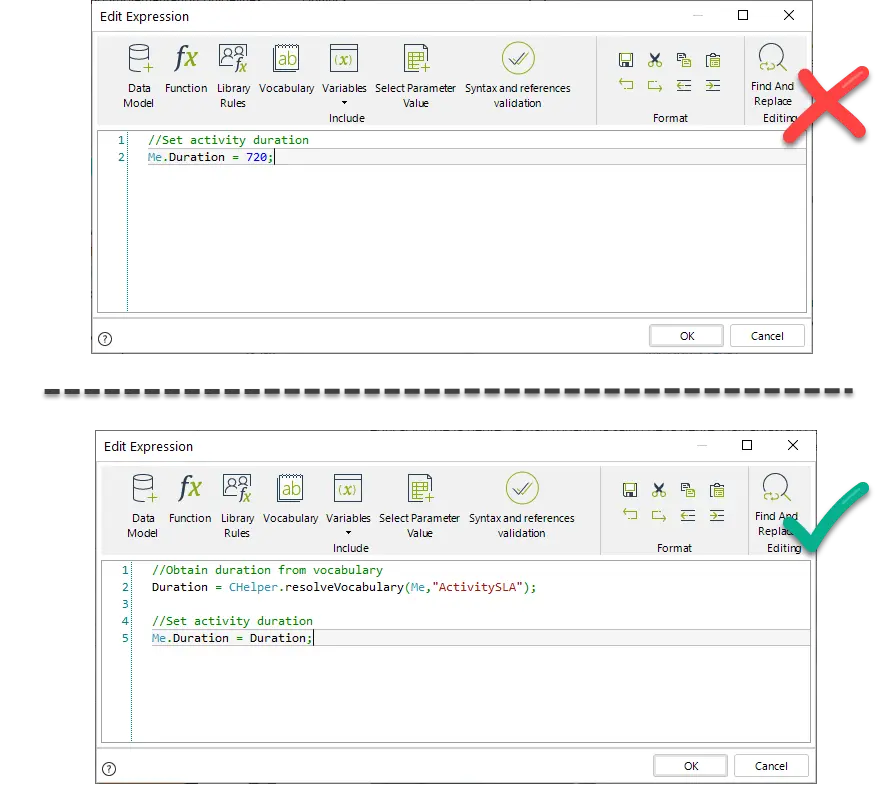Select Vocabulary in the bottom Edit Expression window
The image size is (896, 789).
[x=290, y=498]
